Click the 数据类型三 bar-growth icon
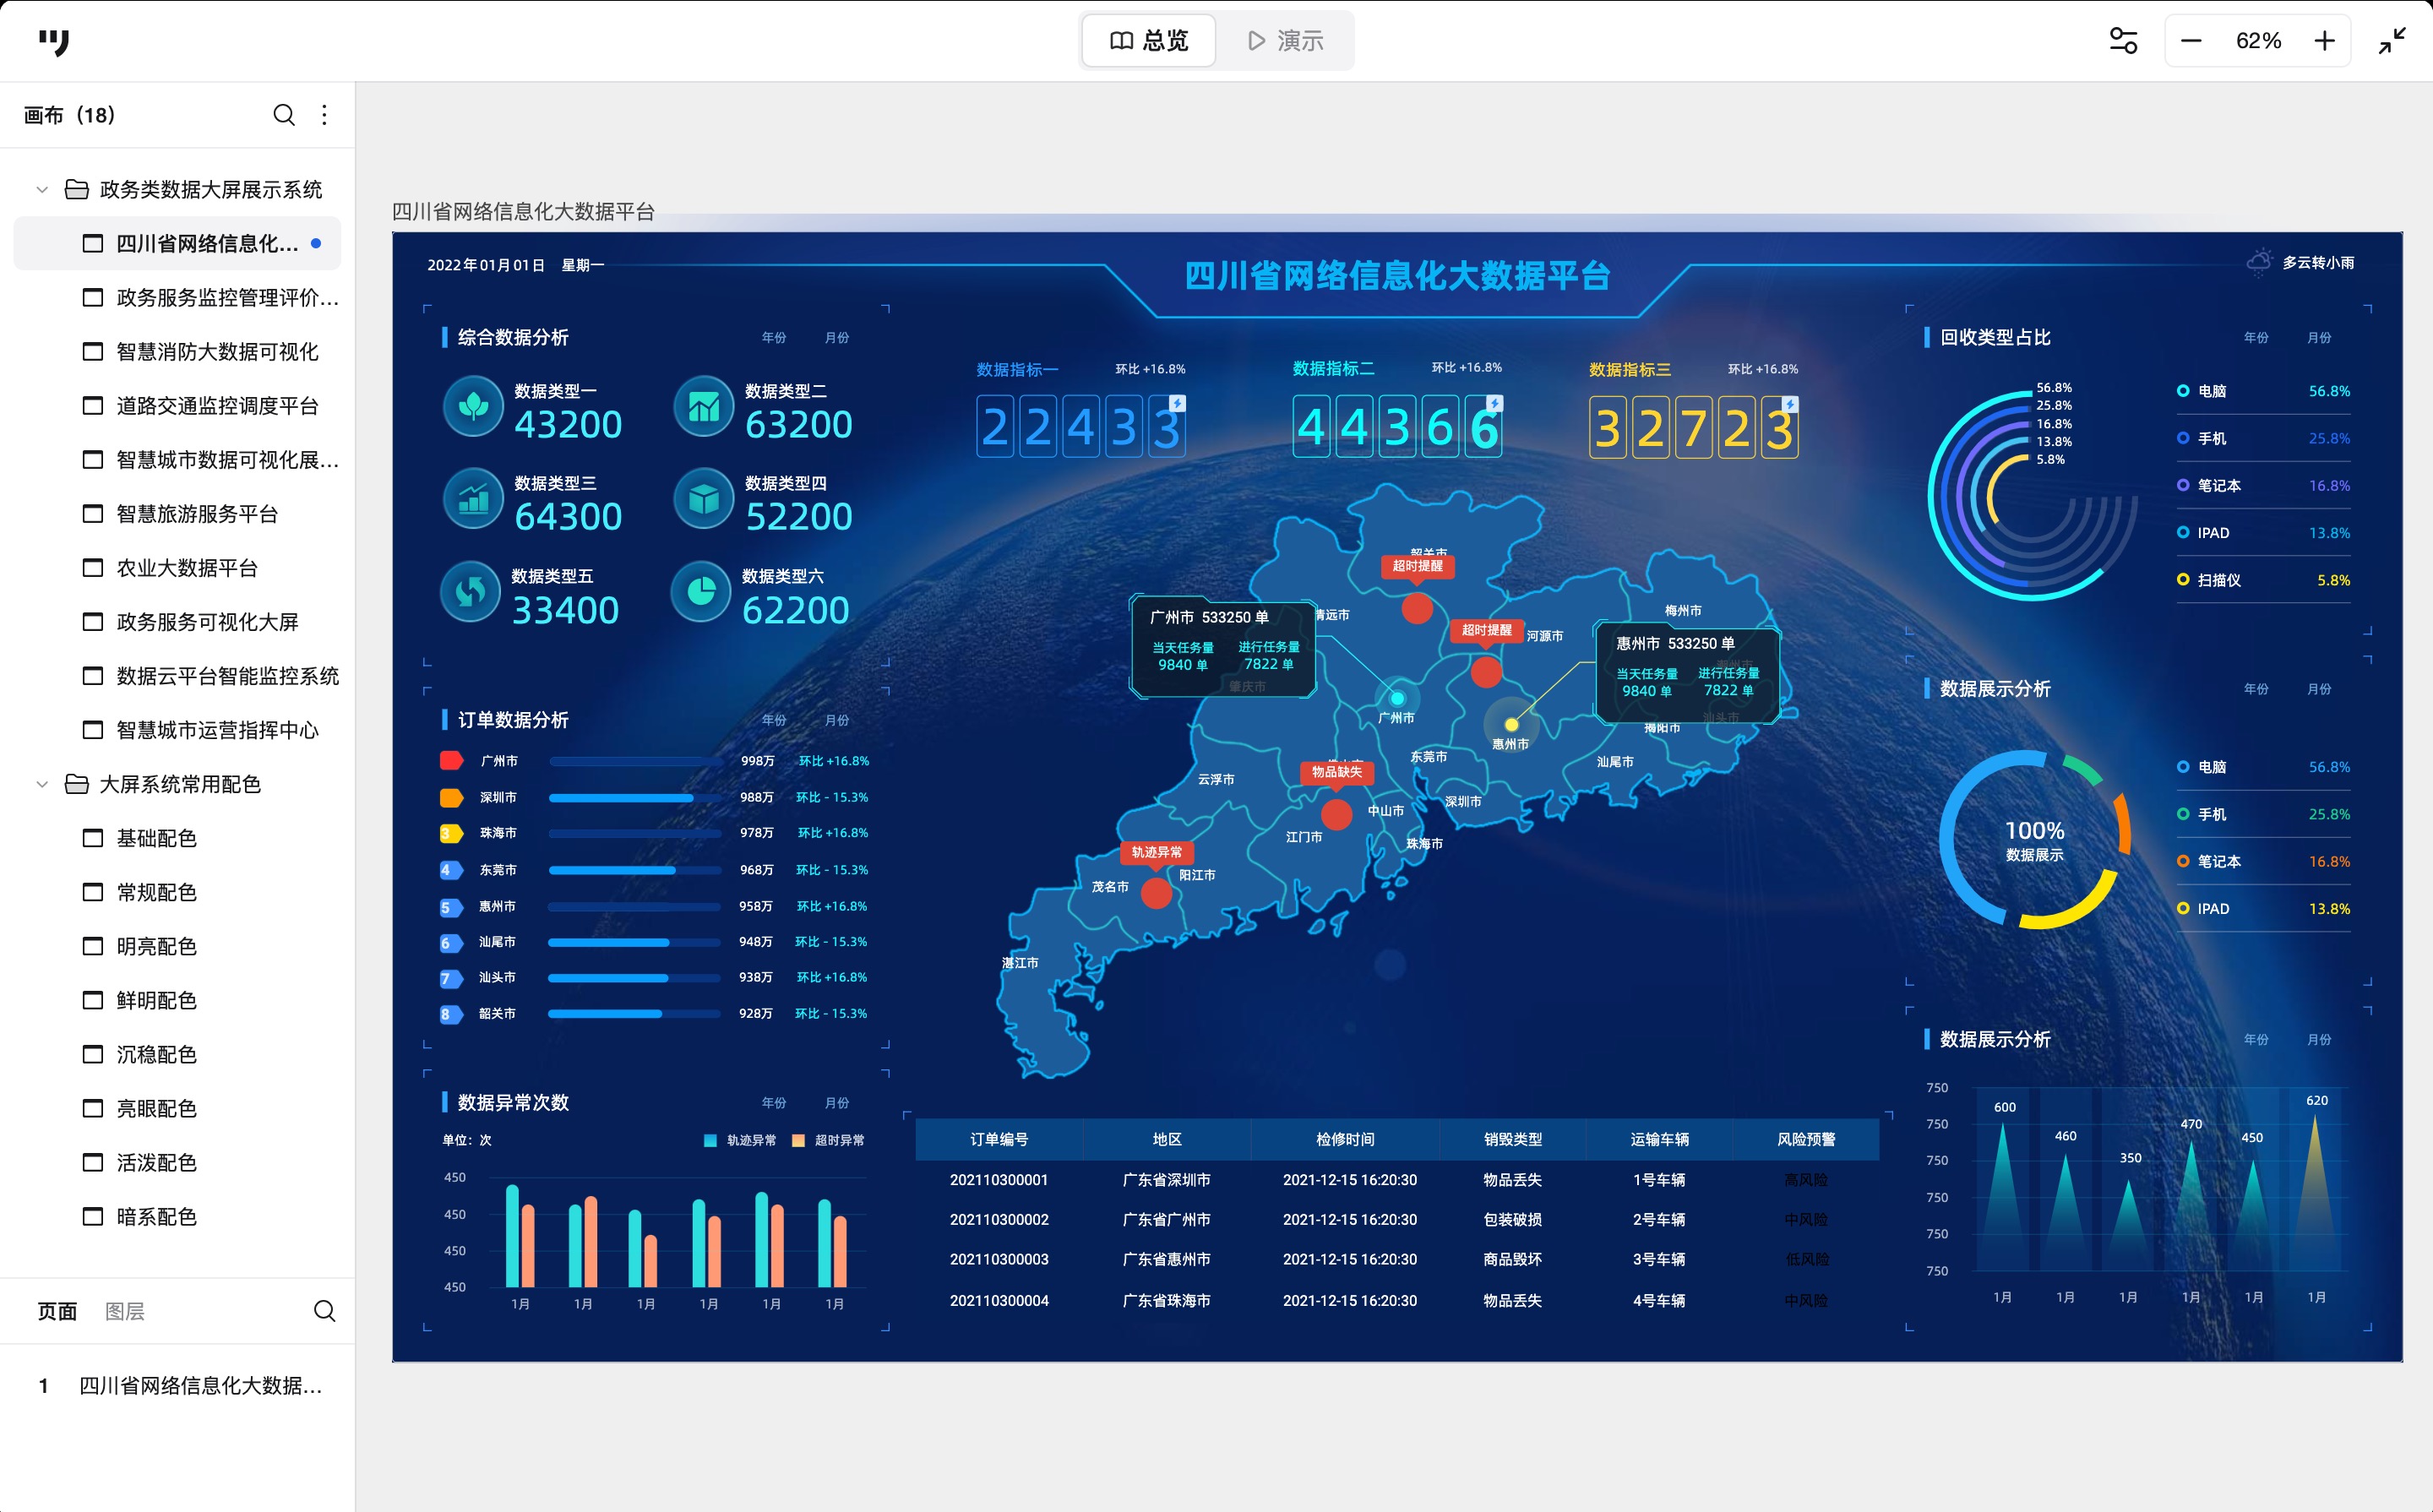Image resolution: width=2433 pixels, height=1512 pixels. [473, 498]
